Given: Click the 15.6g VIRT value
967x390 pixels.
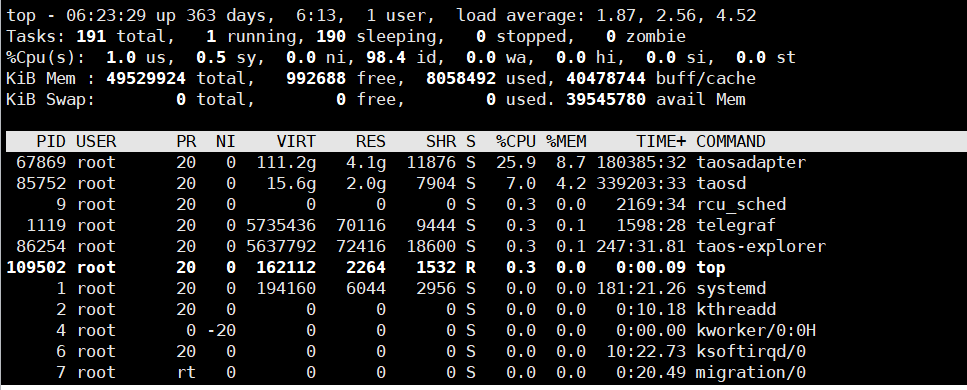Looking at the screenshot, I should [x=291, y=184].
